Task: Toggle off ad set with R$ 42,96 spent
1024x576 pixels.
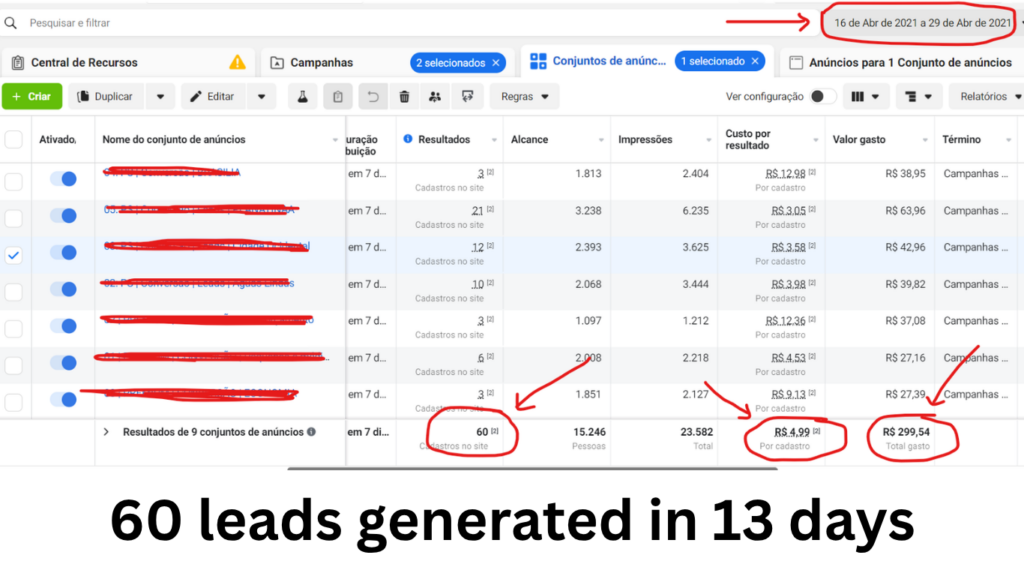Action: (x=63, y=252)
